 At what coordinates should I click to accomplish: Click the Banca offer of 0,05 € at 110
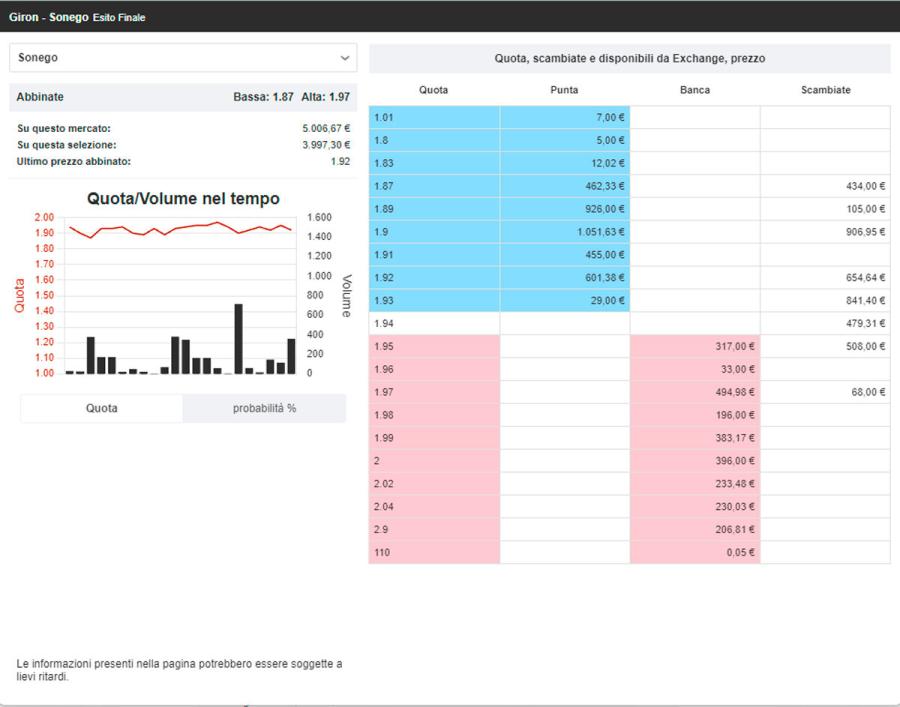click(x=695, y=553)
